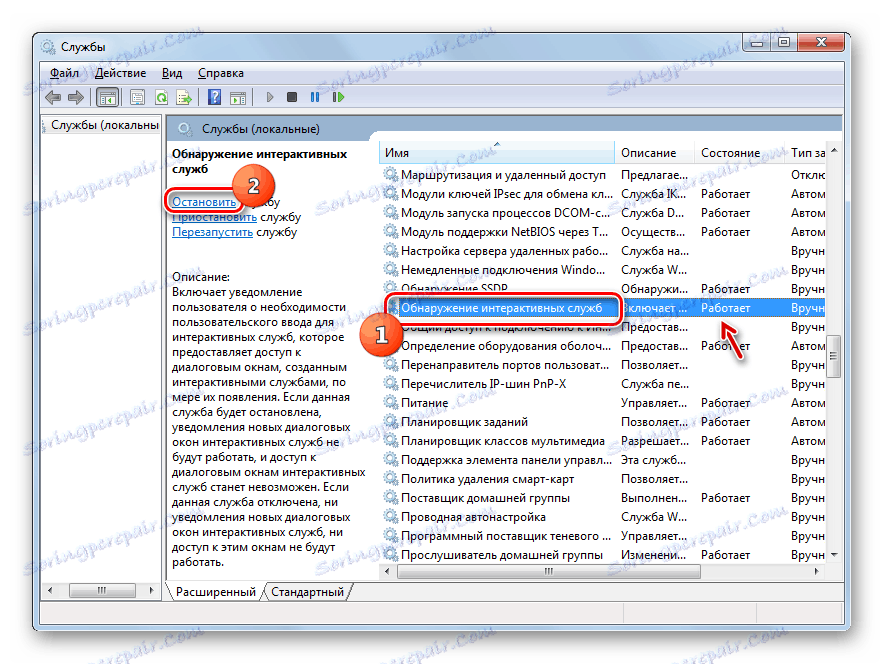Viewport: 884px width, 664px height.
Task: Click gear icon beside Политика удаления смарт-карт
Action: point(391,479)
